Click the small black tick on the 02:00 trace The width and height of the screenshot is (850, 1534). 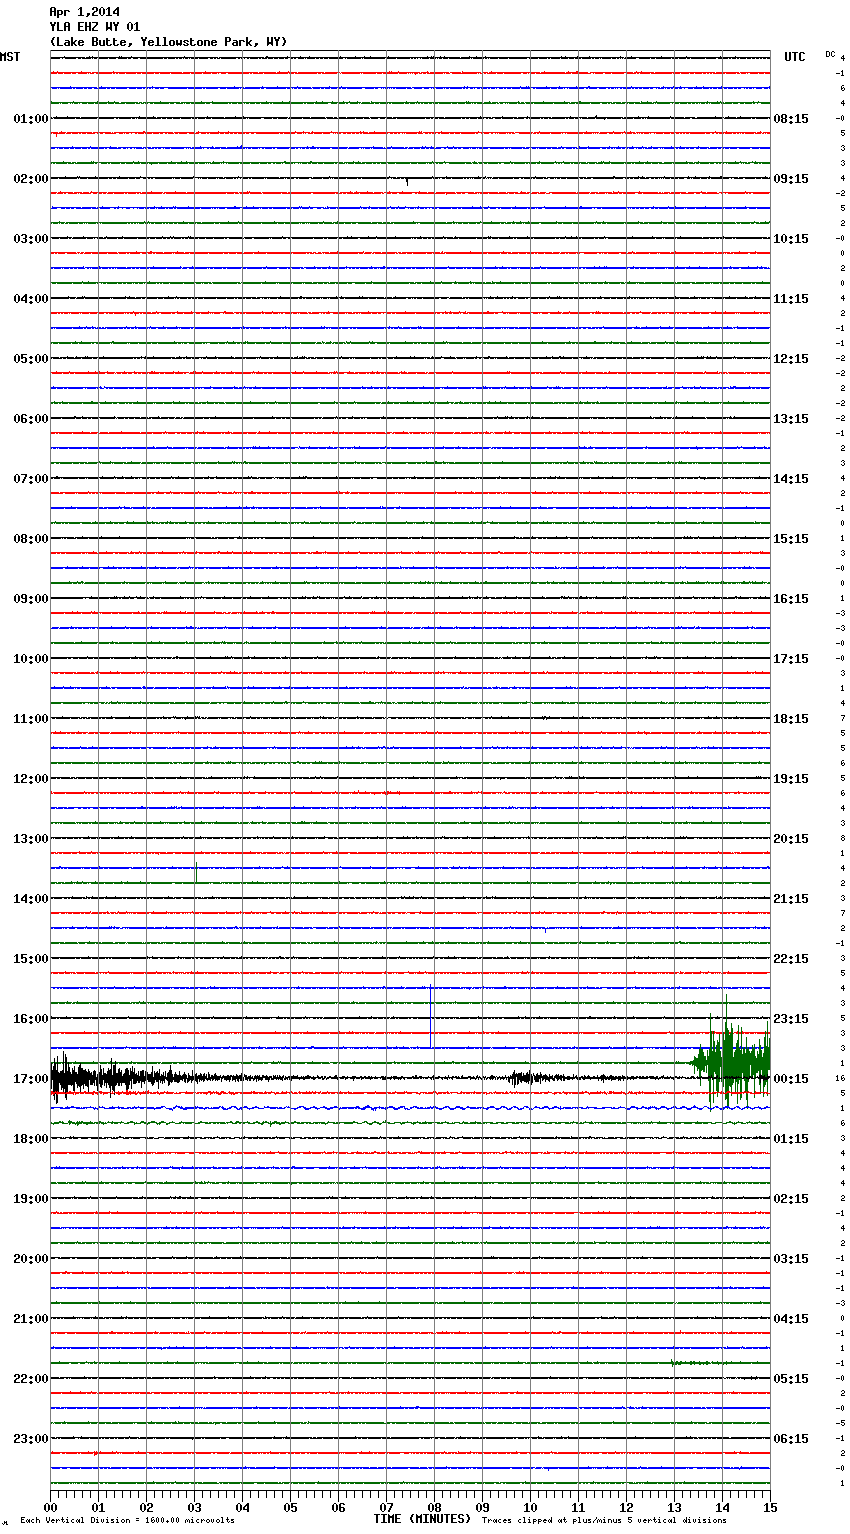tap(407, 181)
